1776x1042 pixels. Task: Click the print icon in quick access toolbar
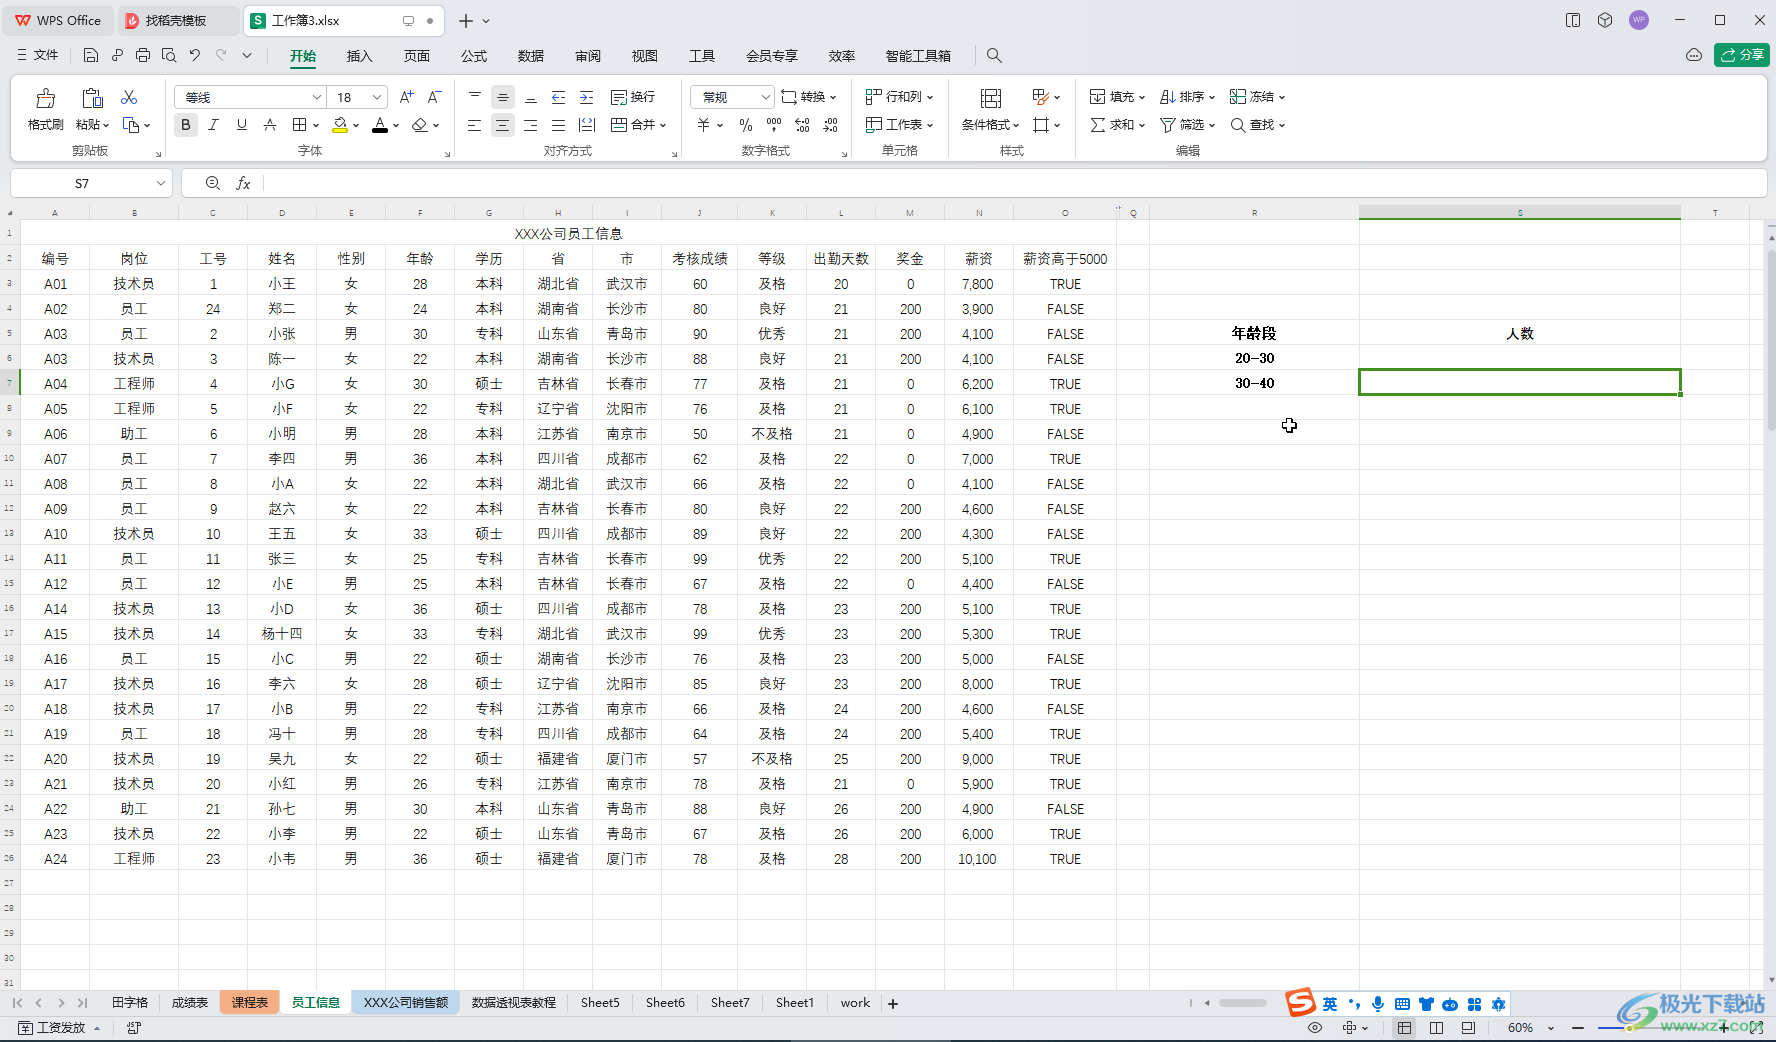pos(143,56)
